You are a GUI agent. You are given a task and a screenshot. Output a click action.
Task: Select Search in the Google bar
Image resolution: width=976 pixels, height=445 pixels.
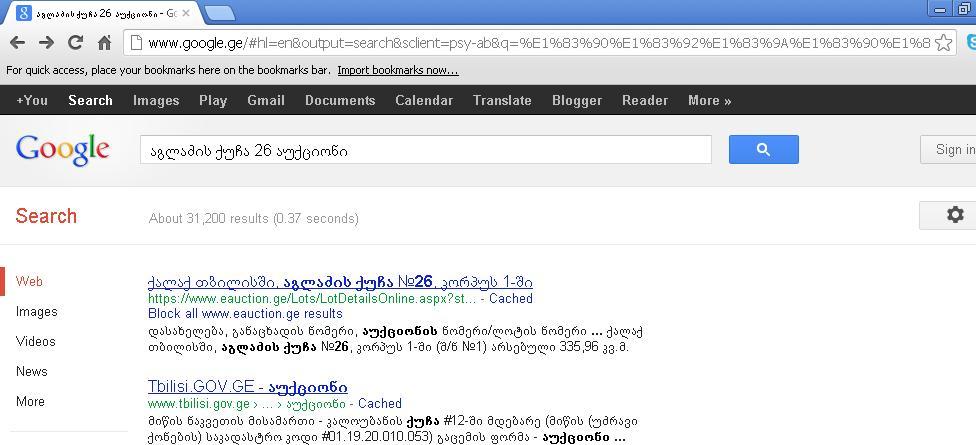[x=90, y=100]
